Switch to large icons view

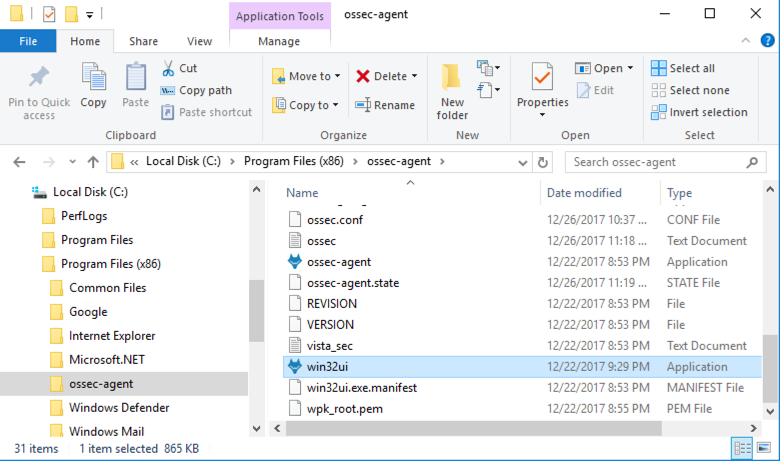[762, 448]
